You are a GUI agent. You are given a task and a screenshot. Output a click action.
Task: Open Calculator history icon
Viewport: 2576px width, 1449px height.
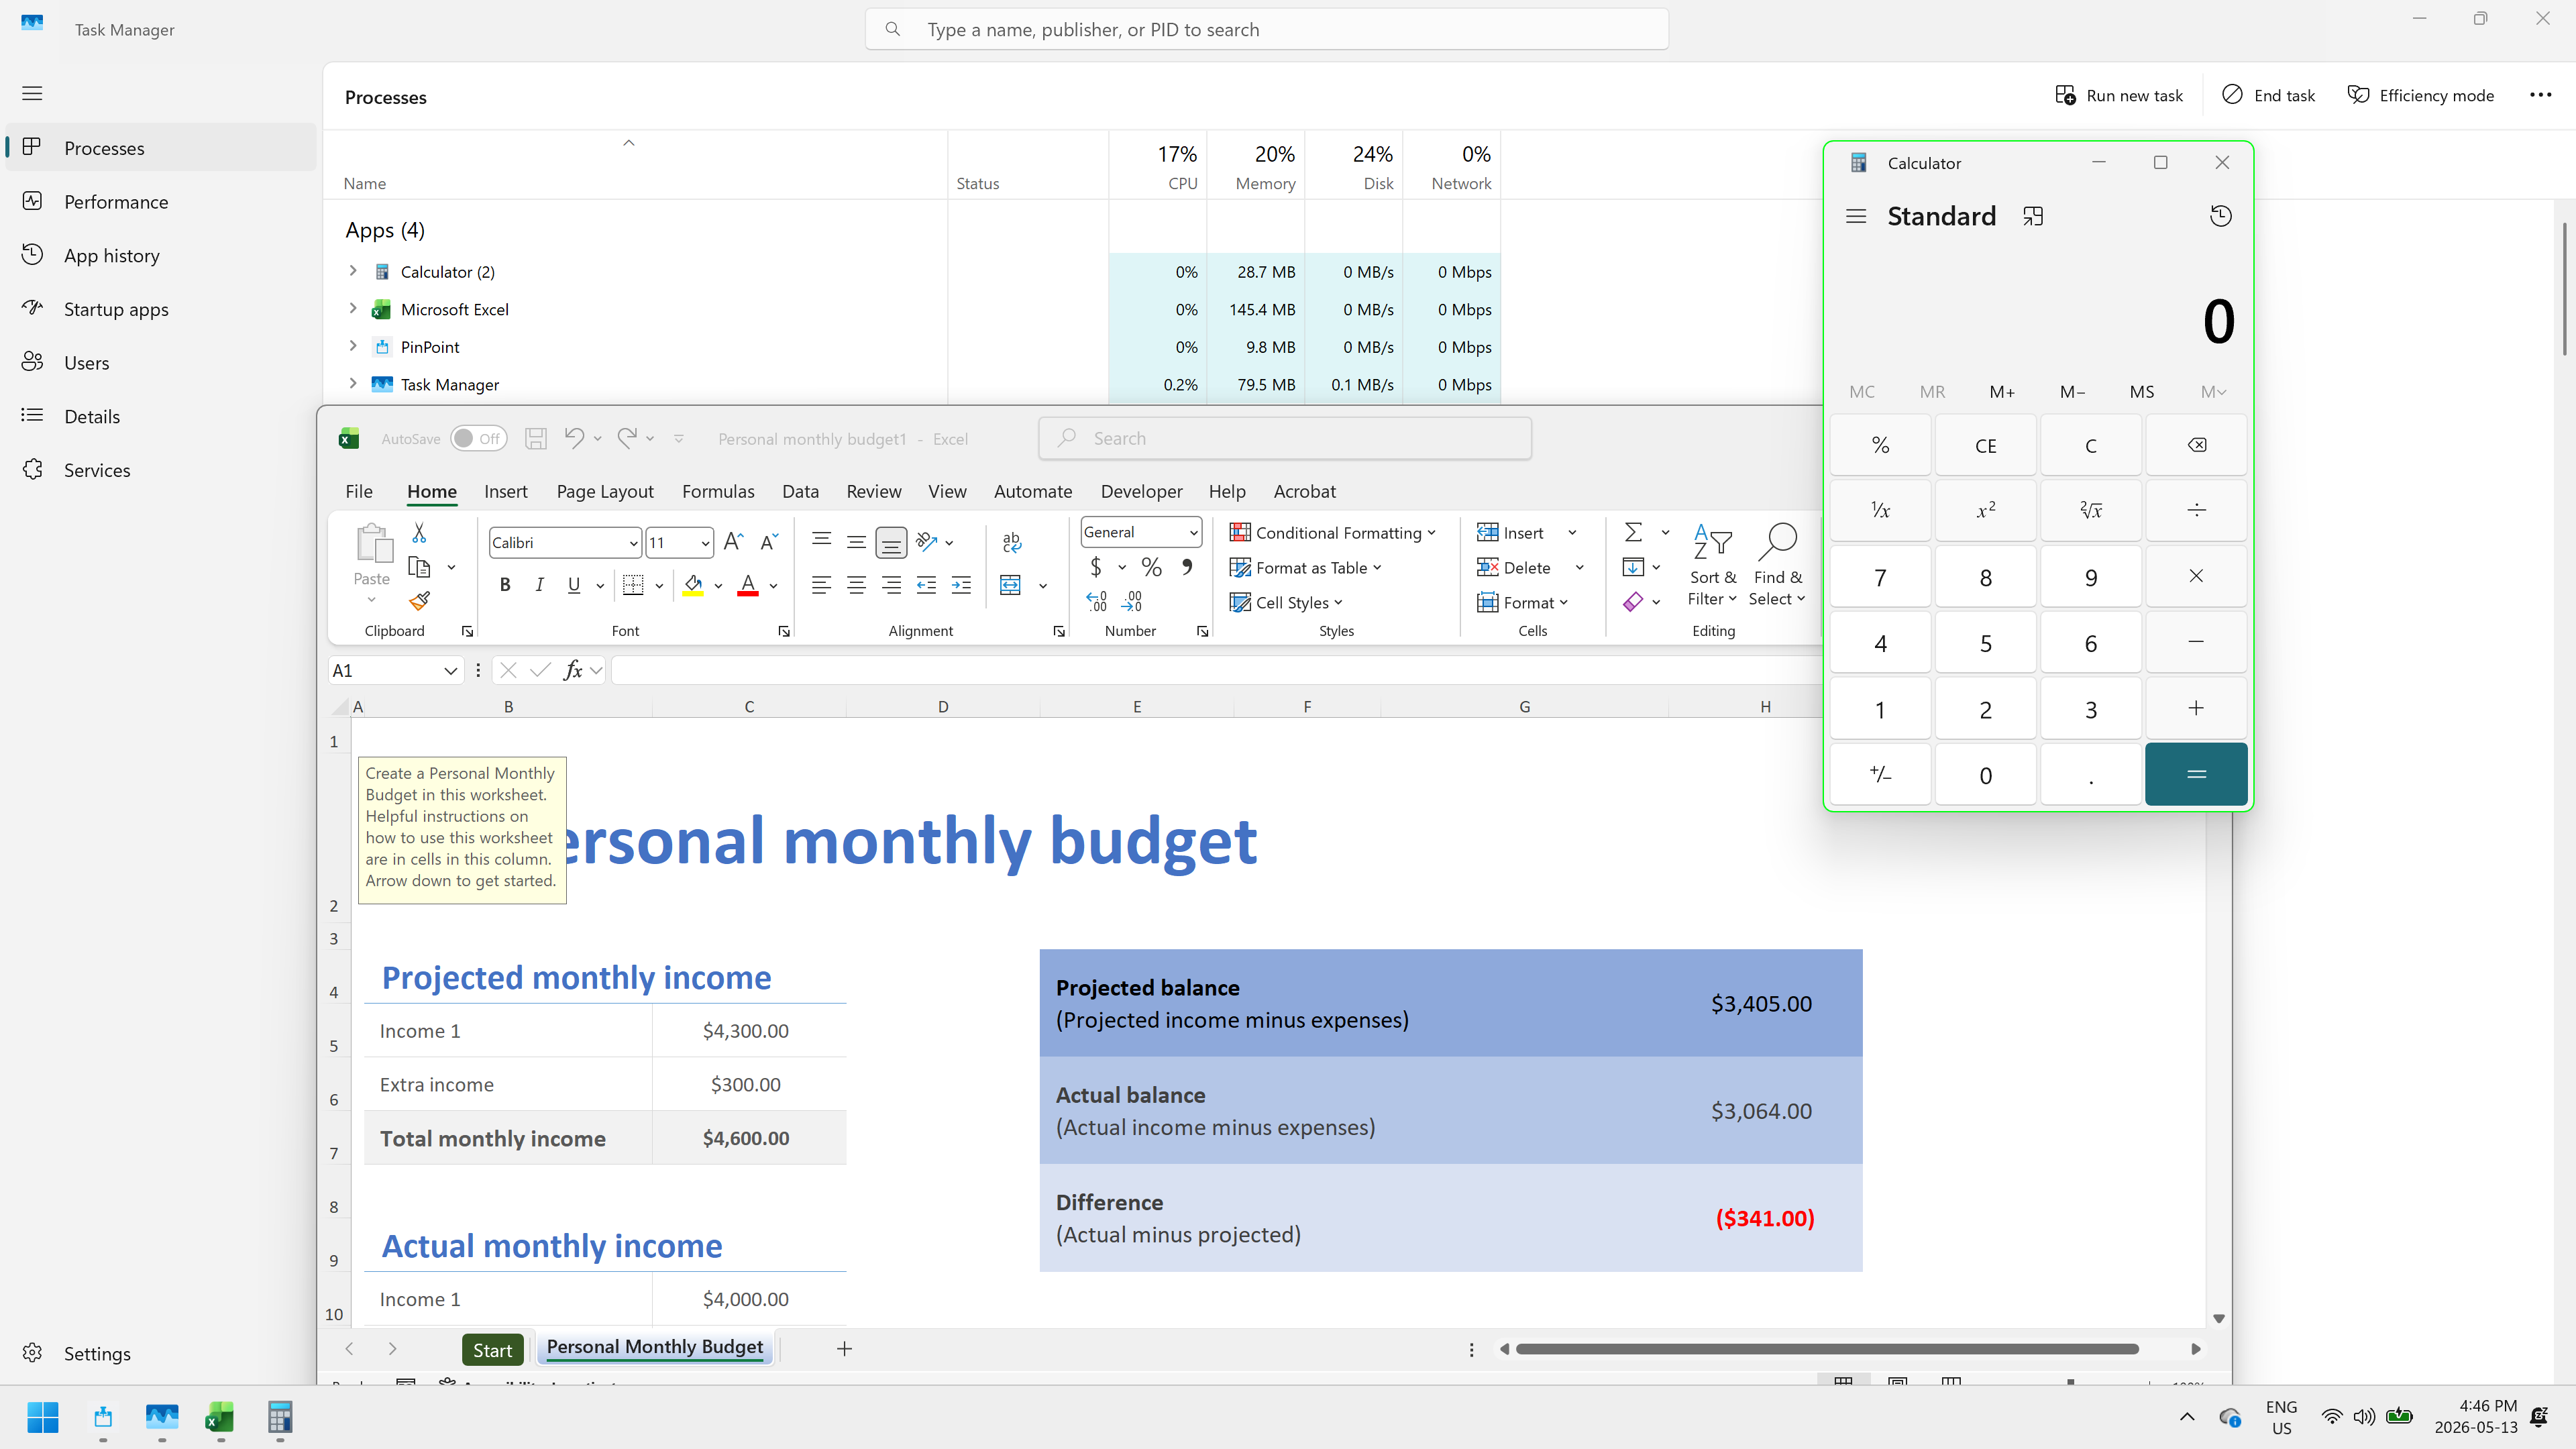point(2220,216)
